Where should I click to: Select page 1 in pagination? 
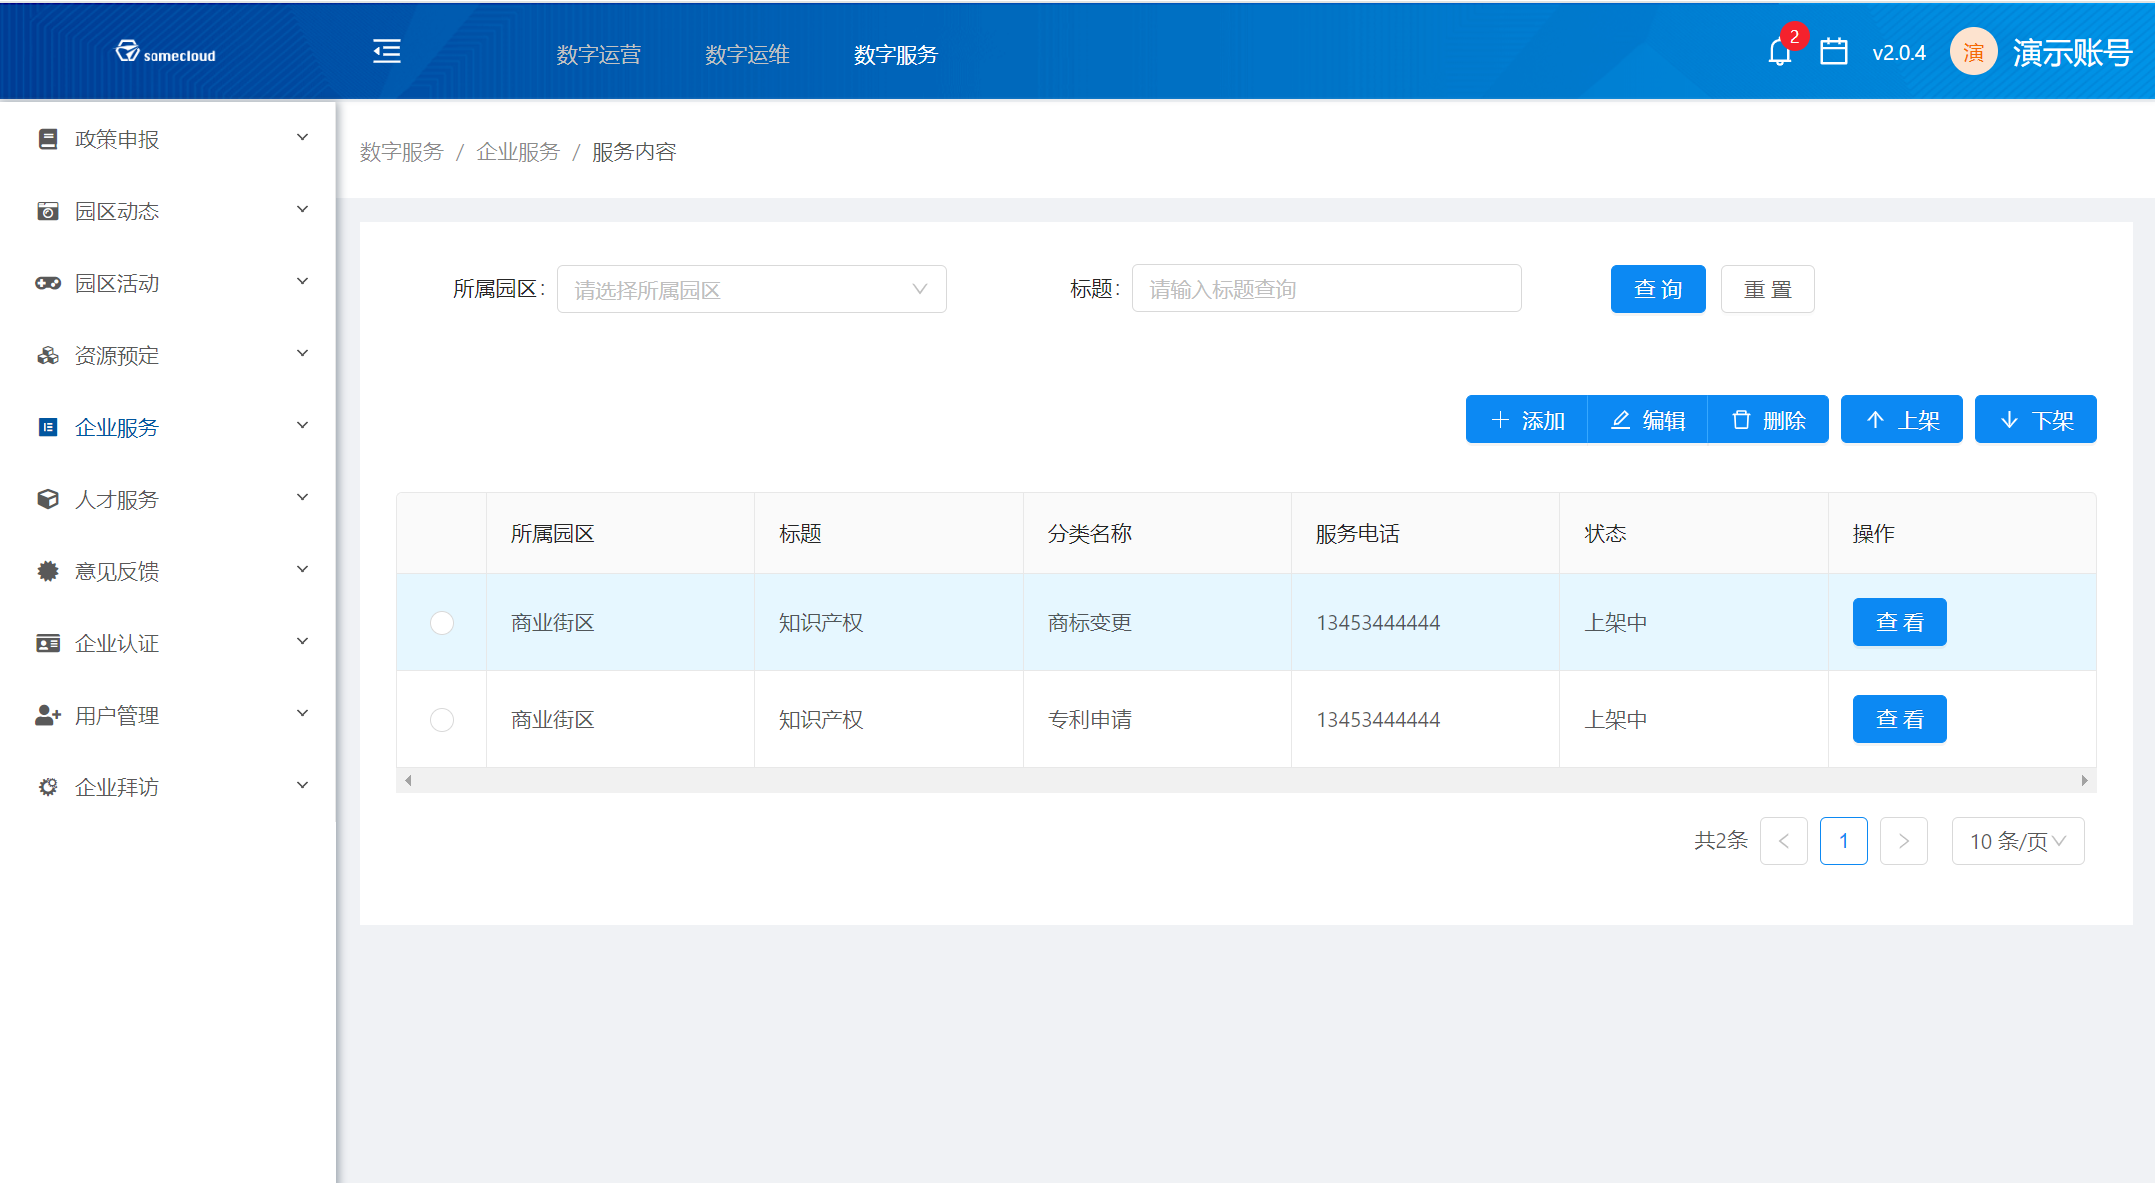tap(1844, 841)
